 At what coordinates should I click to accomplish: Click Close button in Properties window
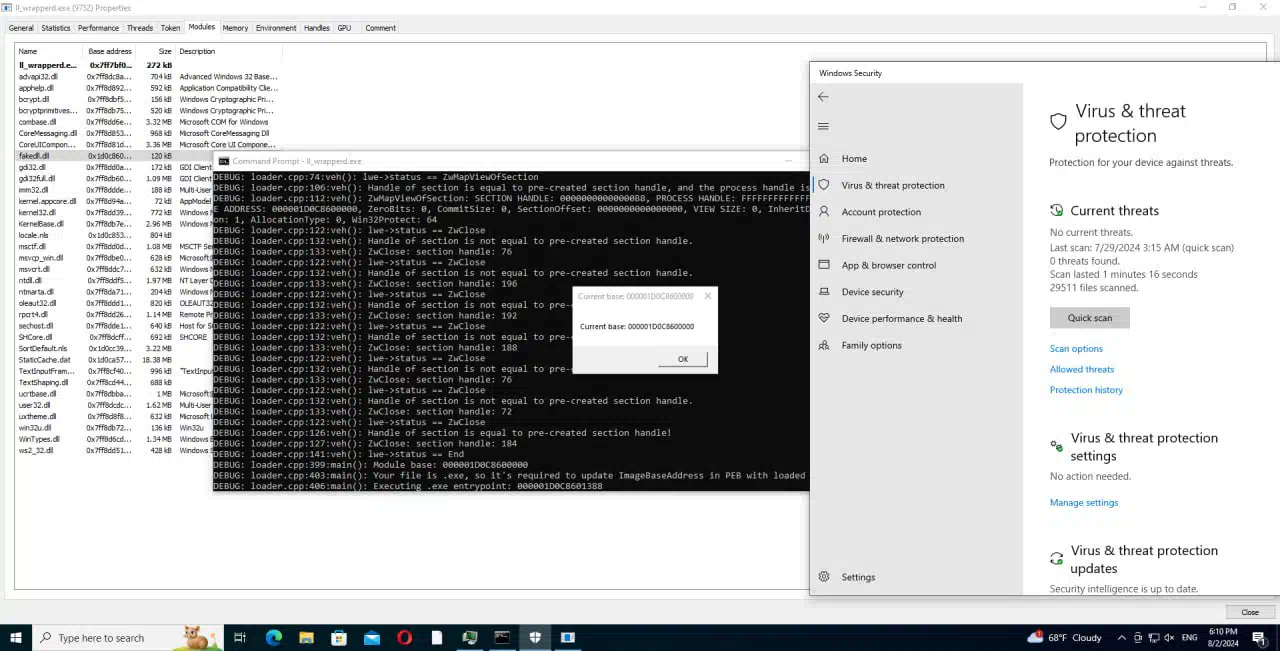point(1250,612)
